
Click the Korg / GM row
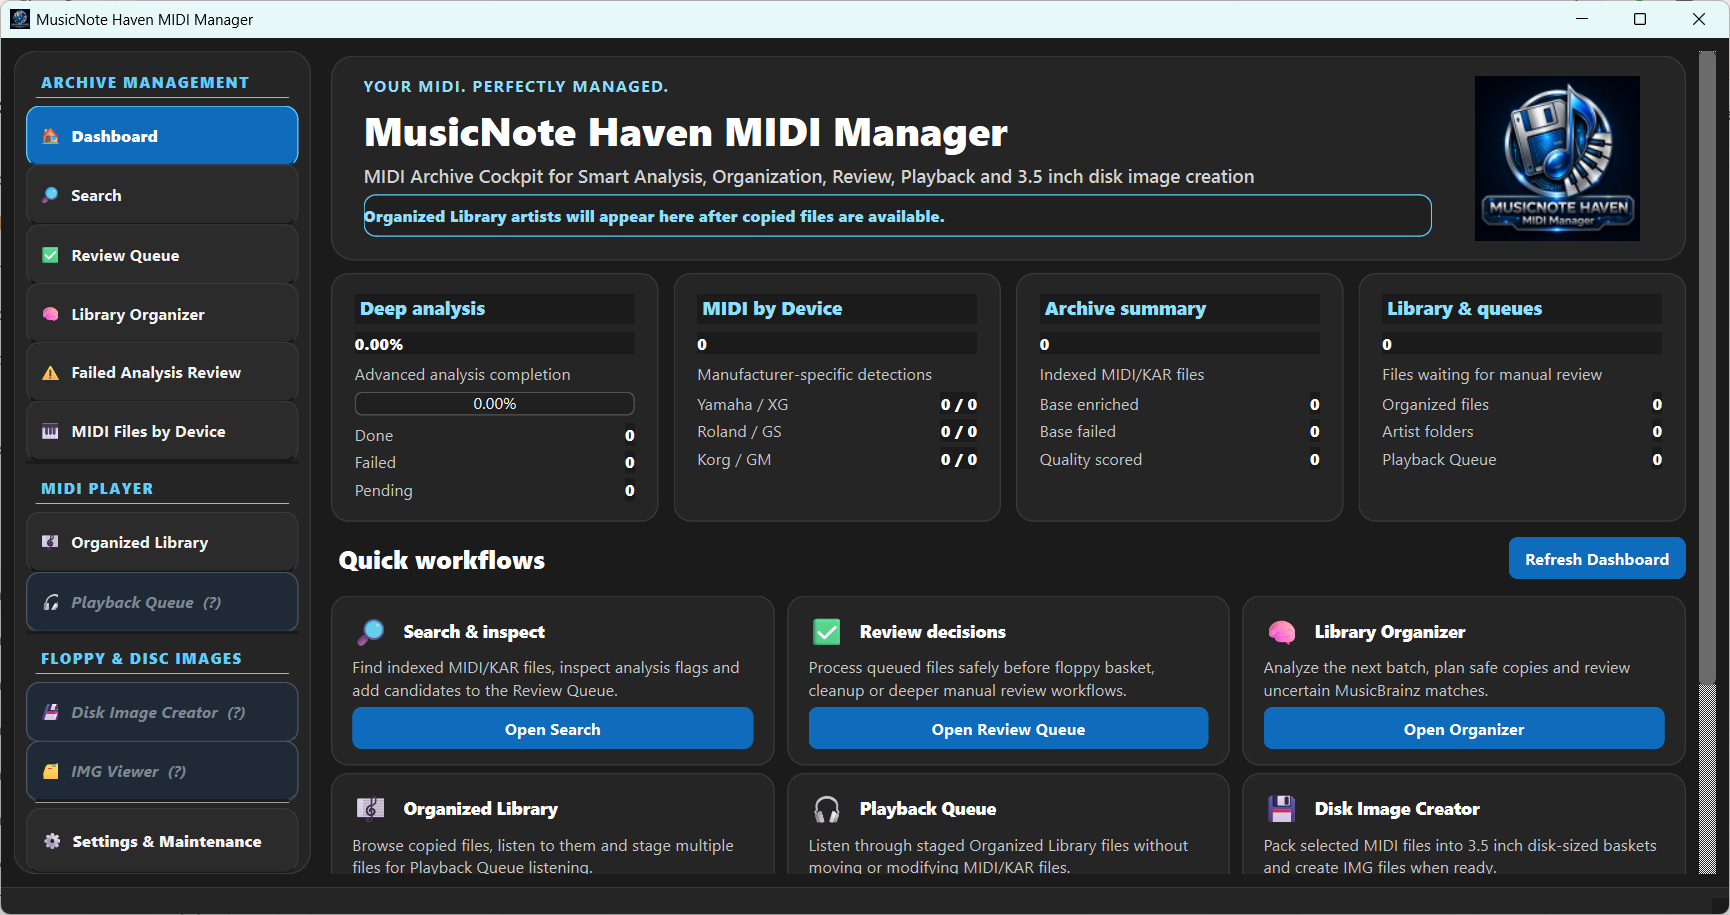(837, 460)
